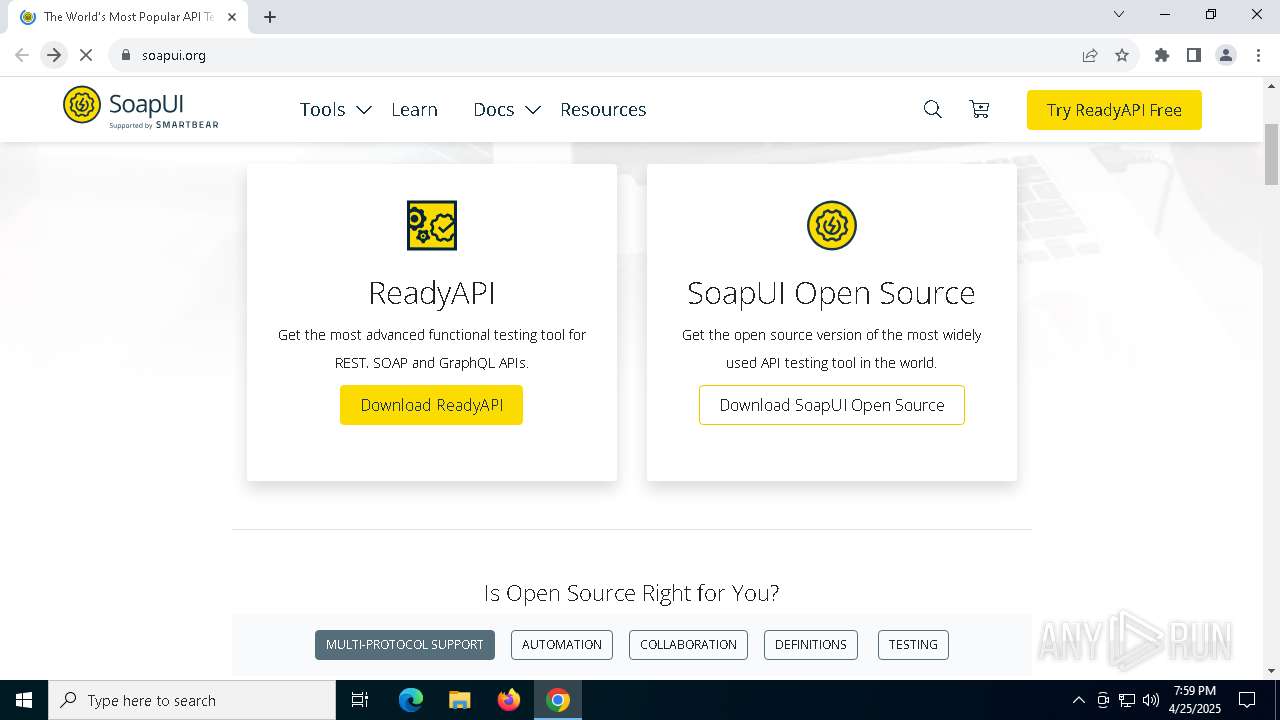Expand the Docs menu chevron
This screenshot has height=720, width=1280.
[x=533, y=110]
